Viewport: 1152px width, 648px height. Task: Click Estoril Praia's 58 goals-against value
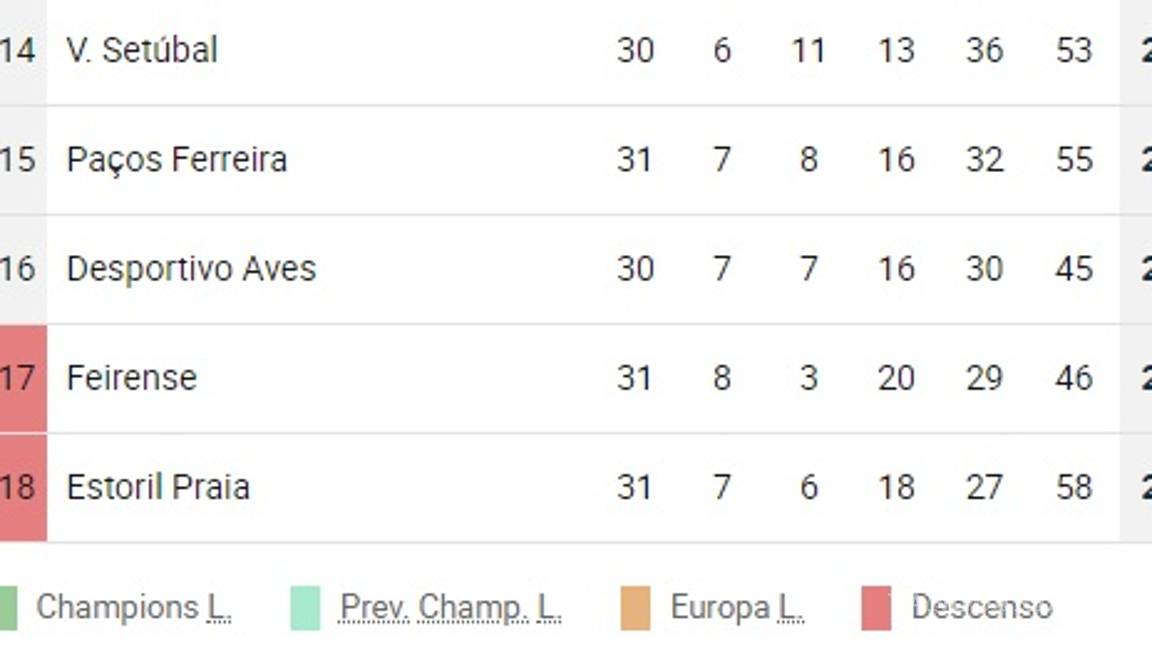point(1073,487)
